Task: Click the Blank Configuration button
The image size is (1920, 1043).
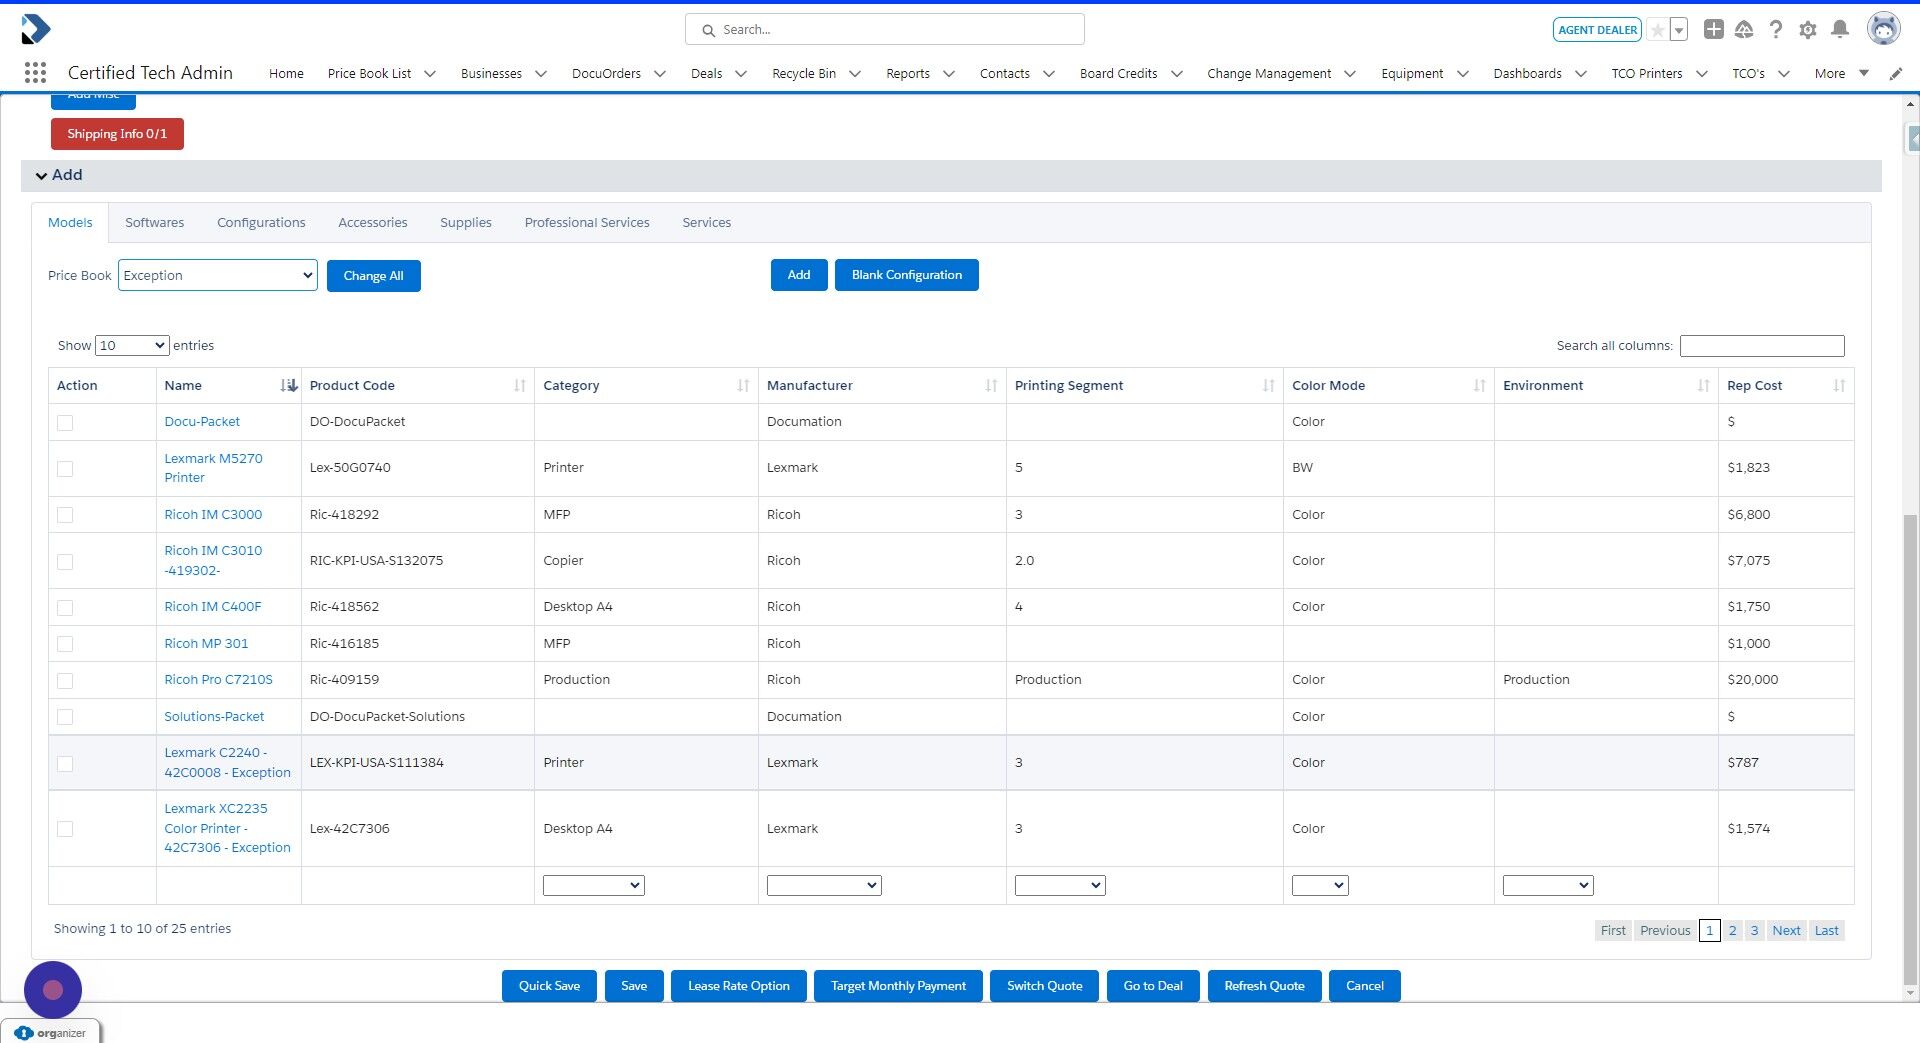Action: point(906,274)
